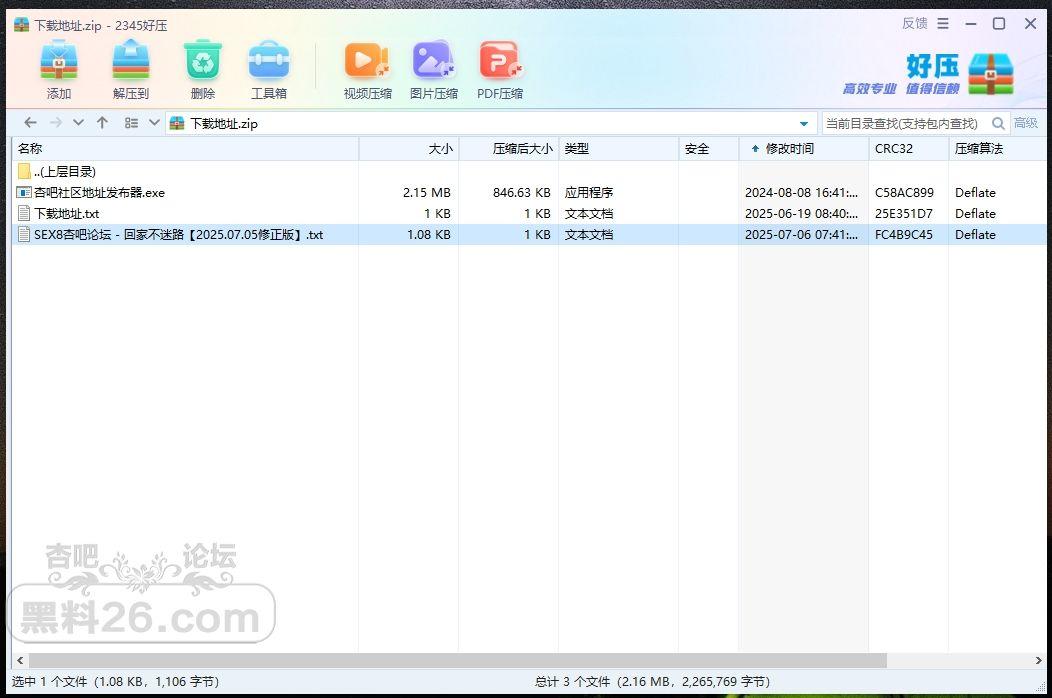
Task: Click the text file icon of 下载地址.txt
Action: pyautogui.click(x=23, y=213)
